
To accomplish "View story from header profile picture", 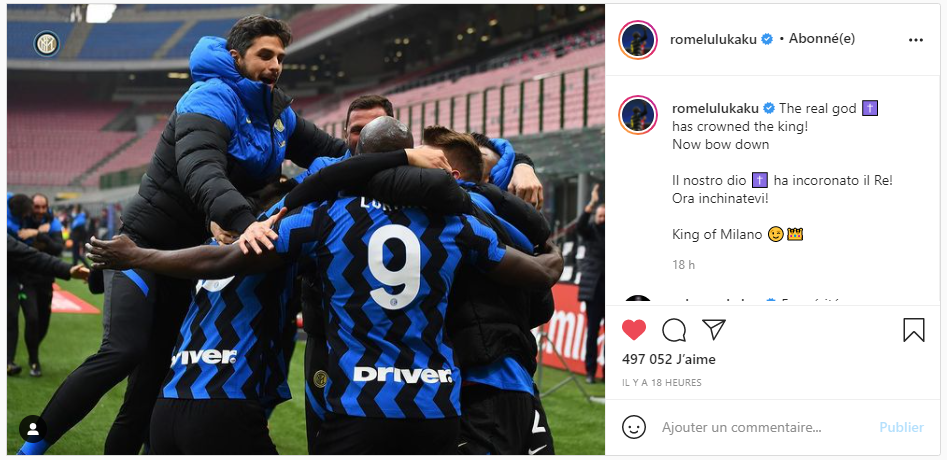I will 638,40.
